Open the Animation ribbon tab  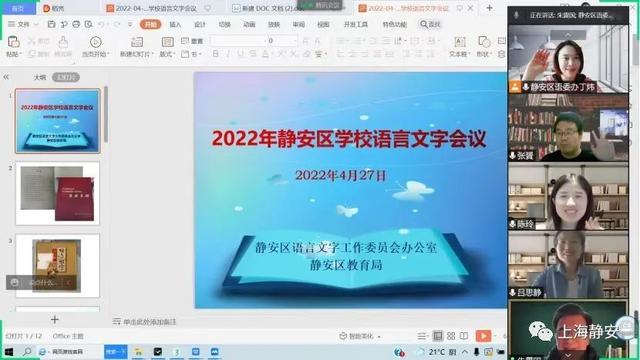click(249, 24)
